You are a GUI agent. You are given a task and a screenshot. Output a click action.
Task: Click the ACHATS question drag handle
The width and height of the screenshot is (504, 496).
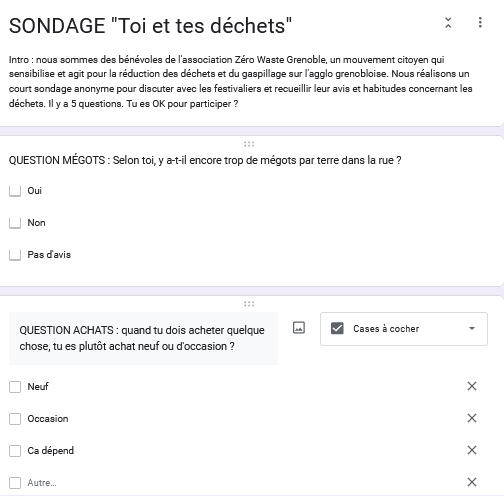[x=249, y=304]
